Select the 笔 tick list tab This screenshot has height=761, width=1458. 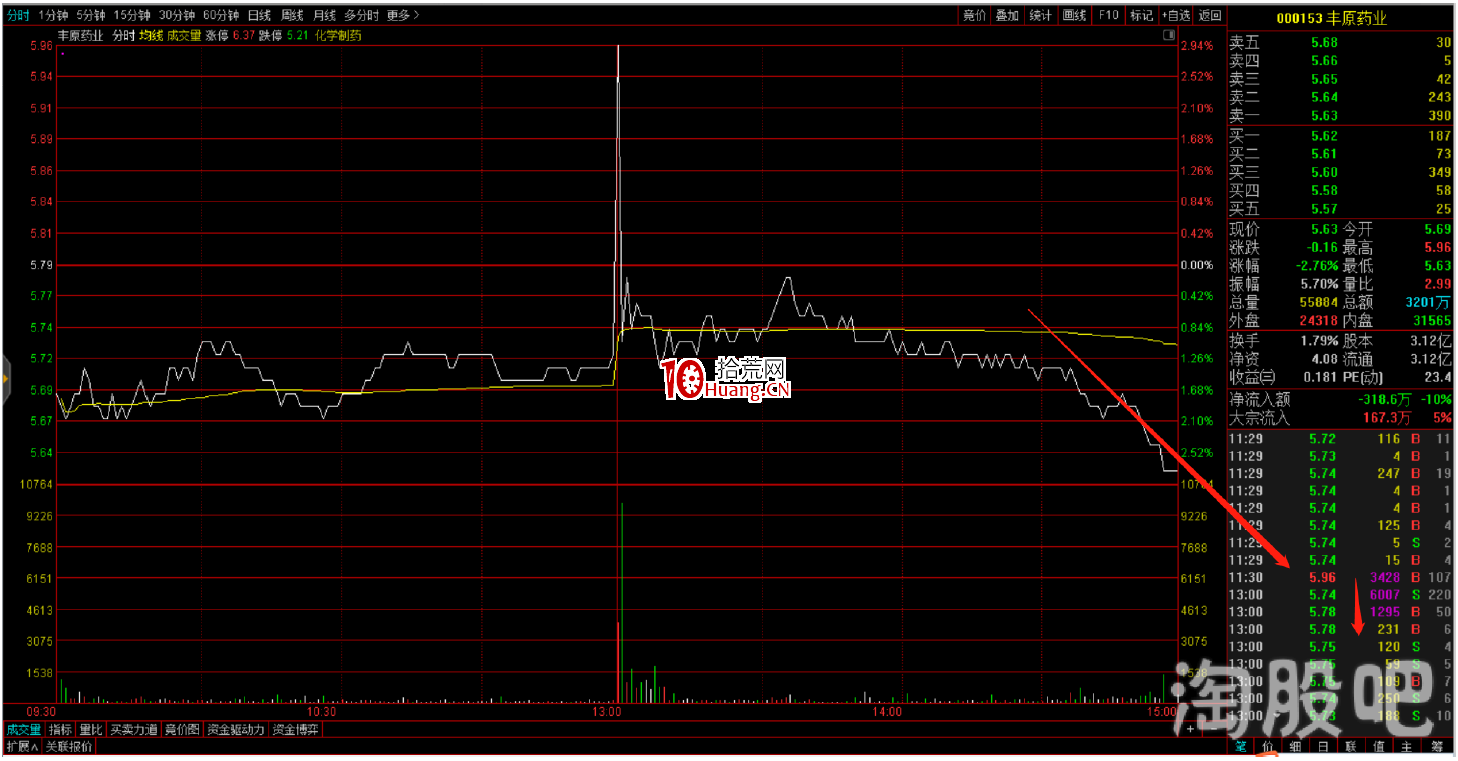click(x=1240, y=746)
